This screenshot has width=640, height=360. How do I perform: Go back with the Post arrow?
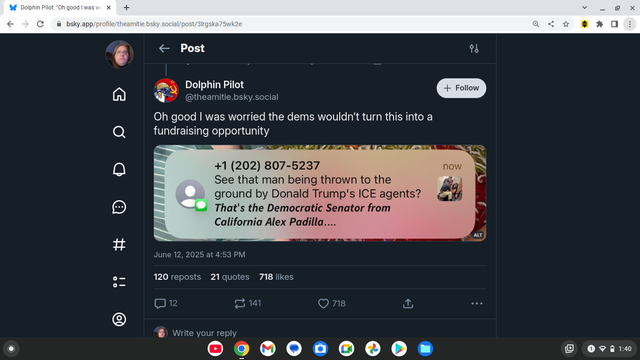164,49
